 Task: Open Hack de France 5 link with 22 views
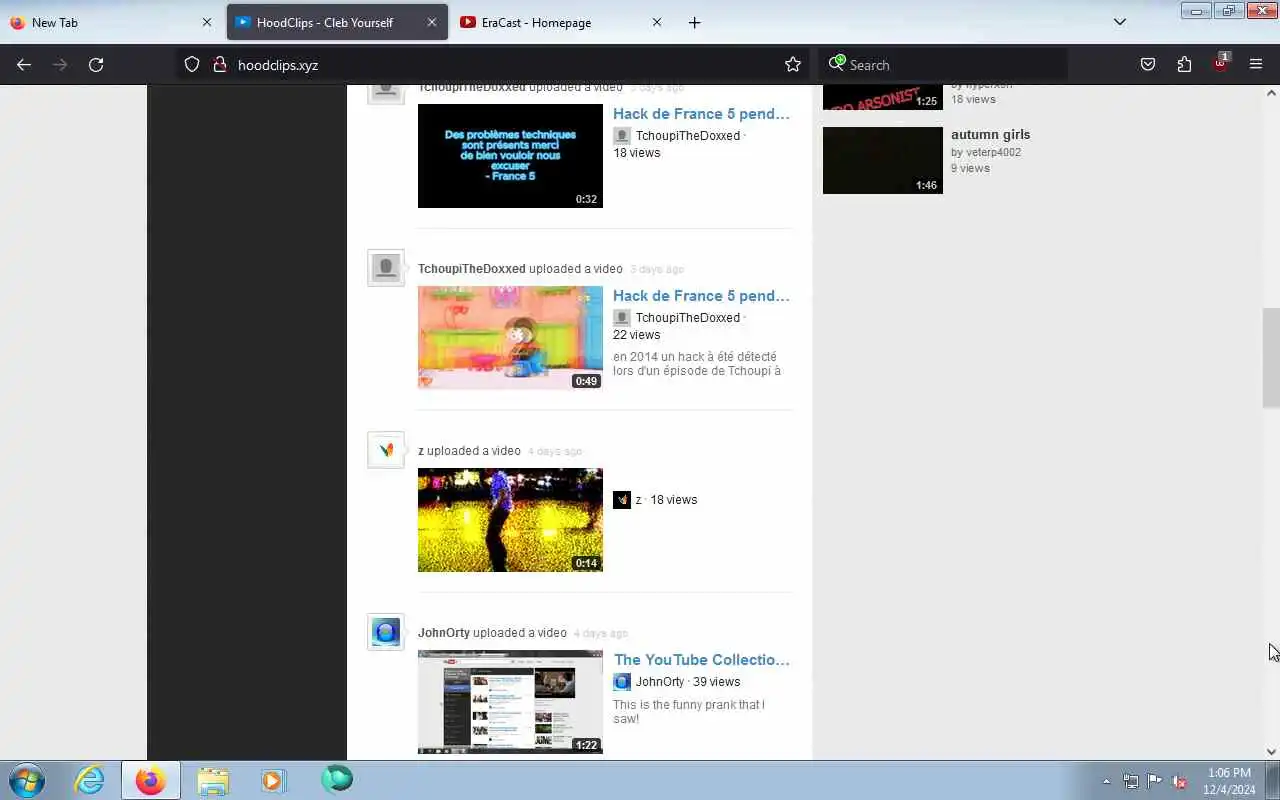[x=701, y=296]
